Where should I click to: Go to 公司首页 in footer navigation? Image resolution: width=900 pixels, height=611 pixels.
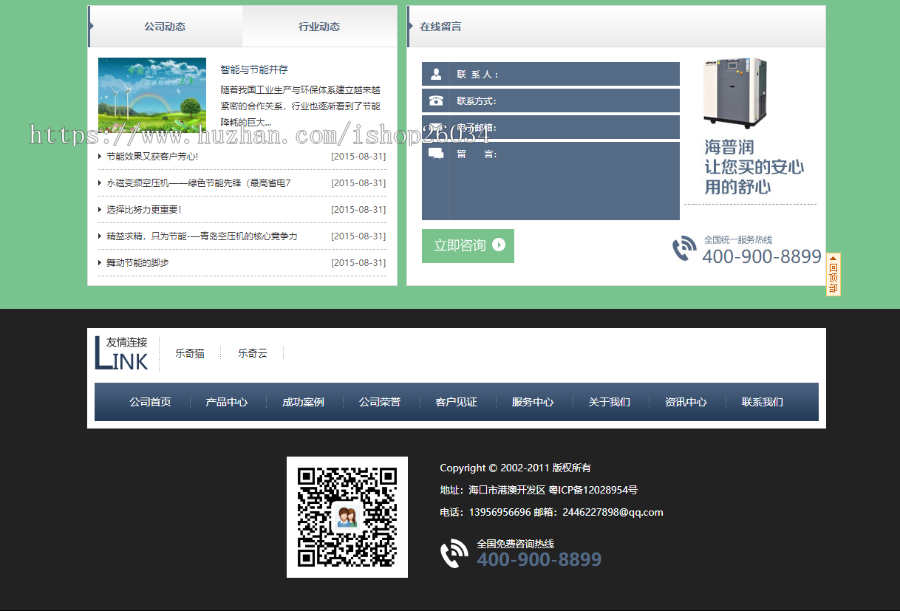point(150,402)
